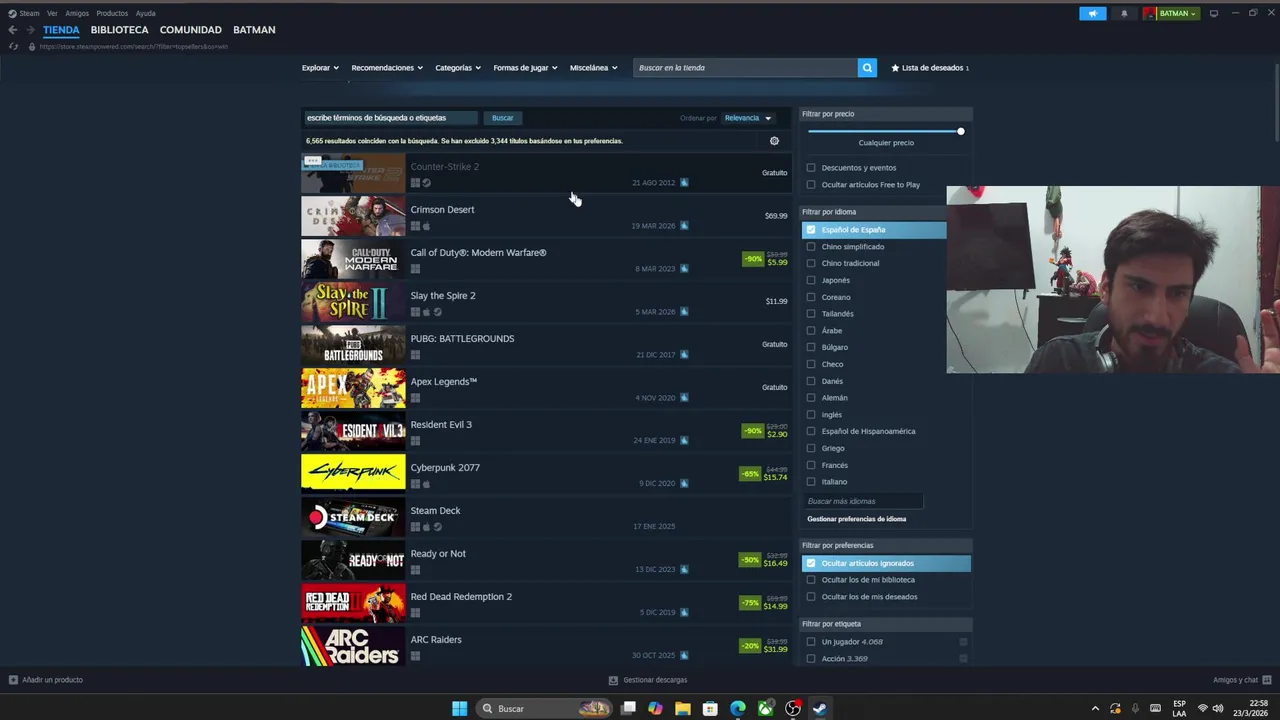Viewport: 1280px width, 720px height.
Task: Open the BATMAN account dropdown
Action: (1171, 13)
